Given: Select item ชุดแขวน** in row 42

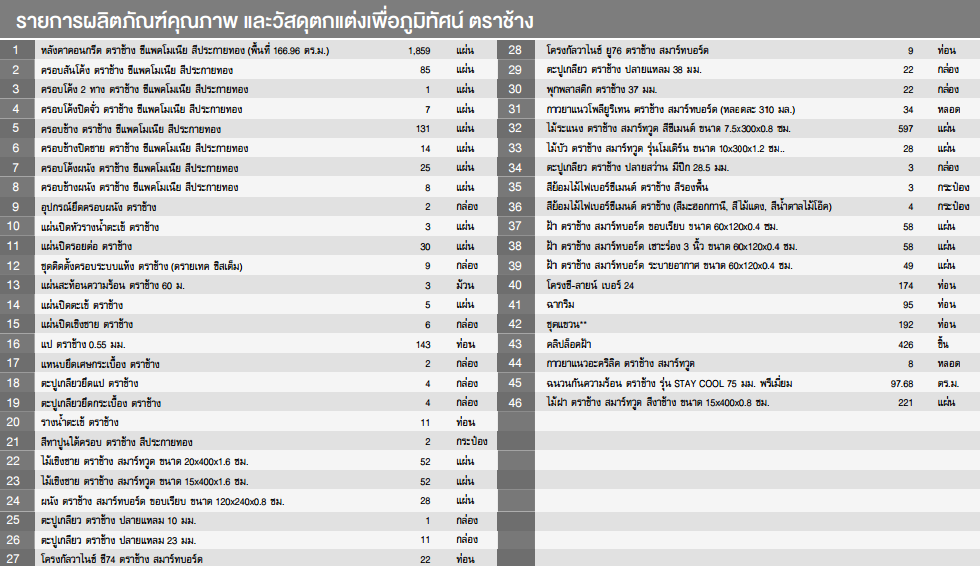Looking at the screenshot, I should pos(566,324).
